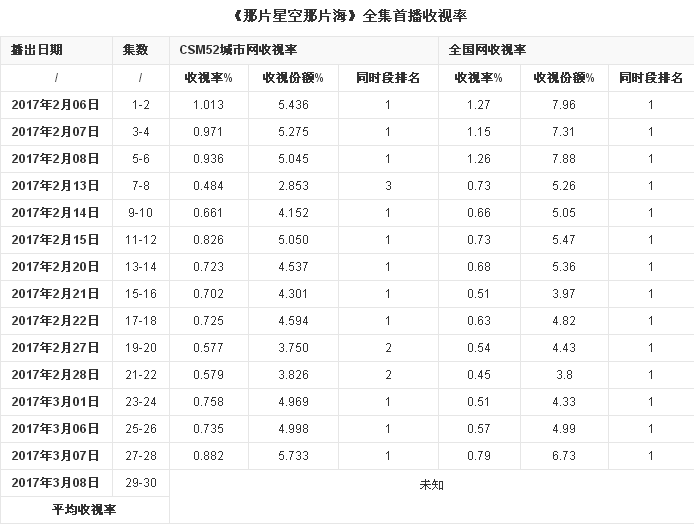Click the 平均收视率 row label
This screenshot has height=527, width=694.
pyautogui.click(x=84, y=510)
